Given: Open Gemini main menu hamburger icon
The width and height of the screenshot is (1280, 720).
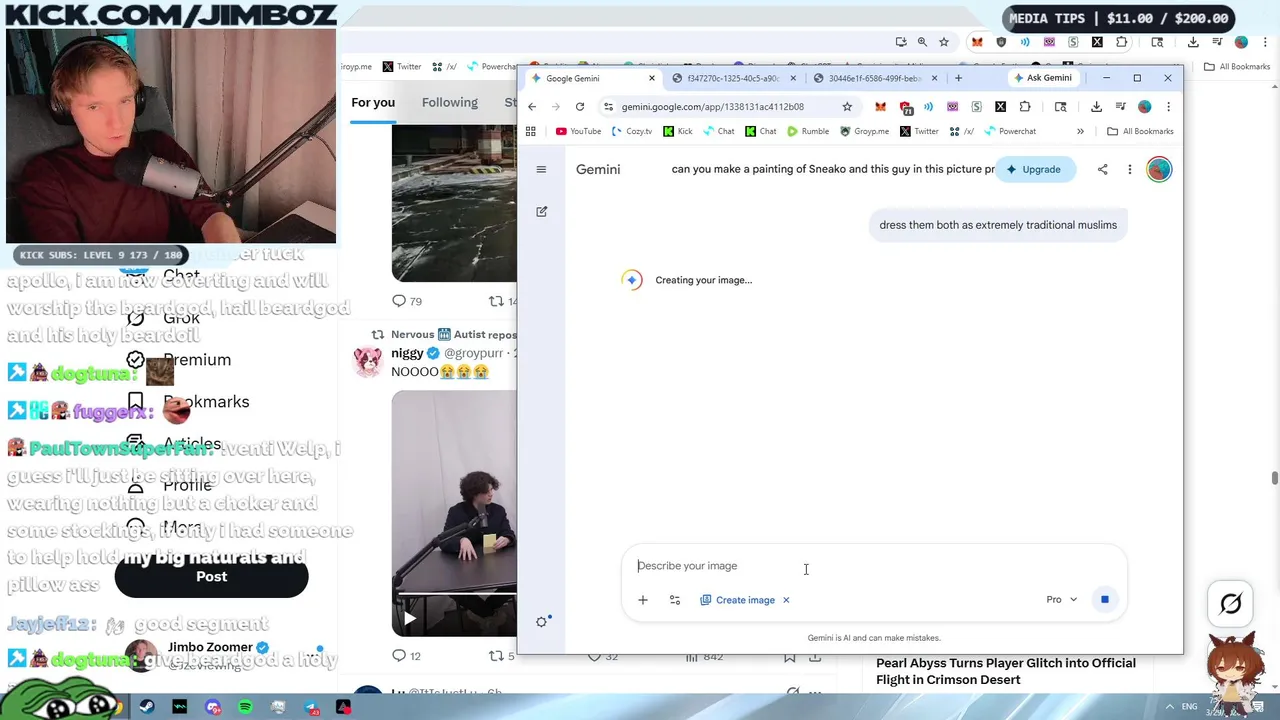Looking at the screenshot, I should tap(541, 169).
